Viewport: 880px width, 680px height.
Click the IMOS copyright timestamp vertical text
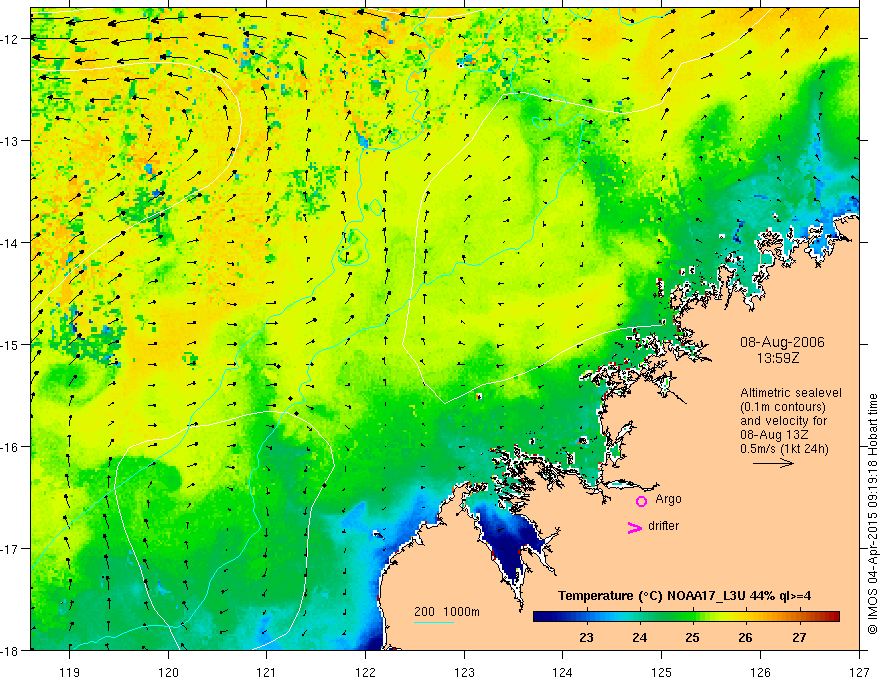click(873, 515)
